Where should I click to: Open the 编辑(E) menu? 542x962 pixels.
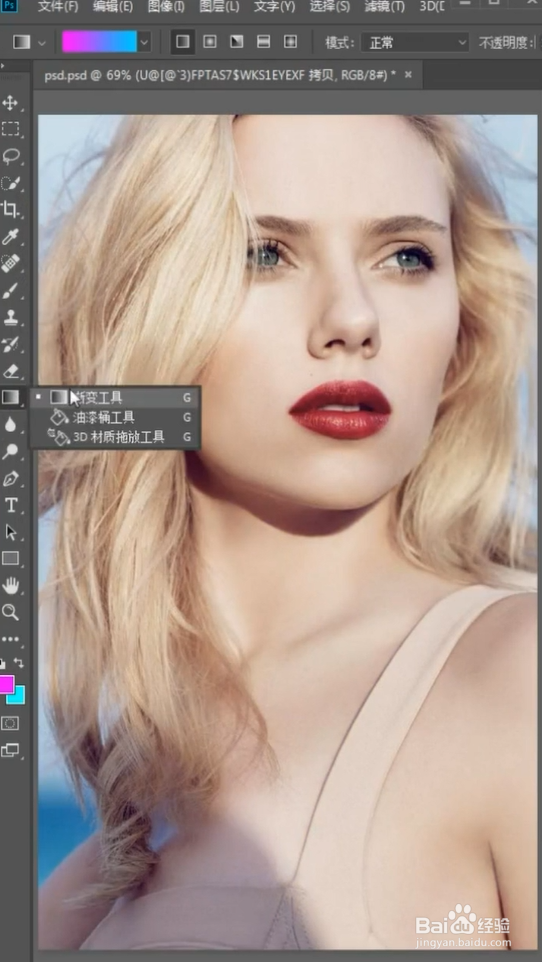coord(112,7)
